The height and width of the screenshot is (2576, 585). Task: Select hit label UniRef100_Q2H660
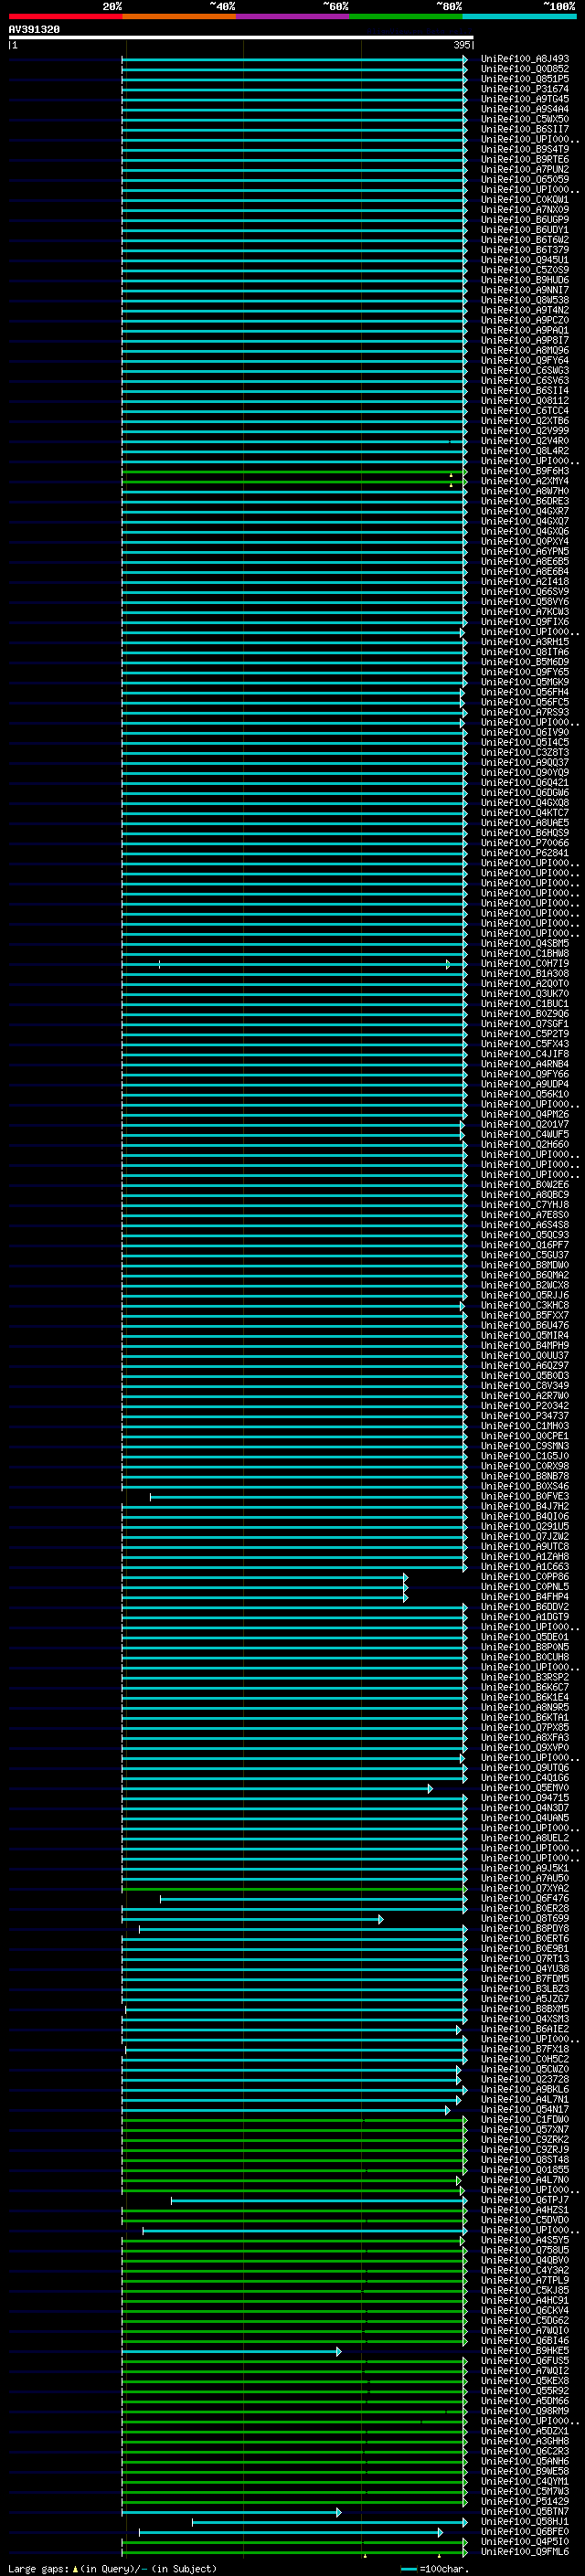click(525, 1145)
